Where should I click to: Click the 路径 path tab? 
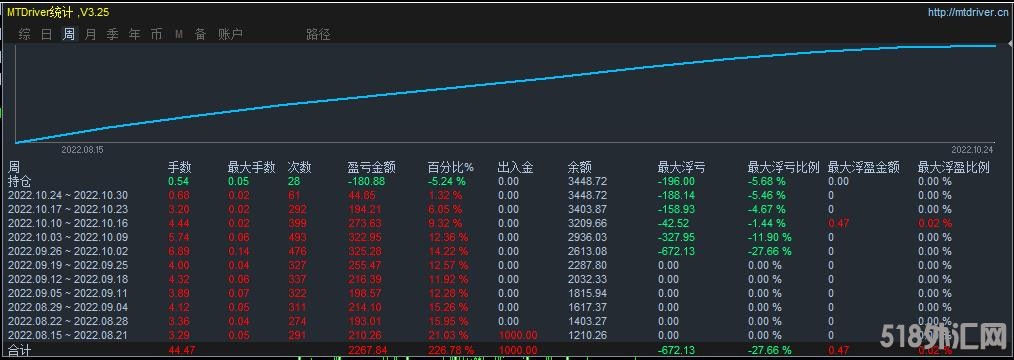pyautogui.click(x=318, y=35)
